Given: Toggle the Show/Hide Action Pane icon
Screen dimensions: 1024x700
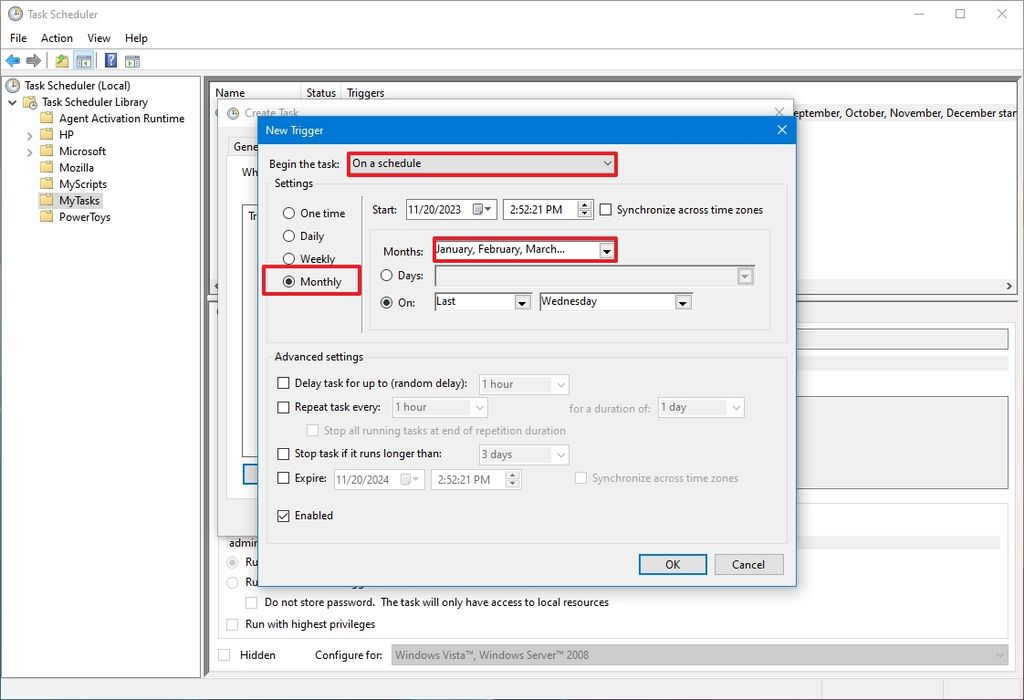Looking at the screenshot, I should 131,60.
